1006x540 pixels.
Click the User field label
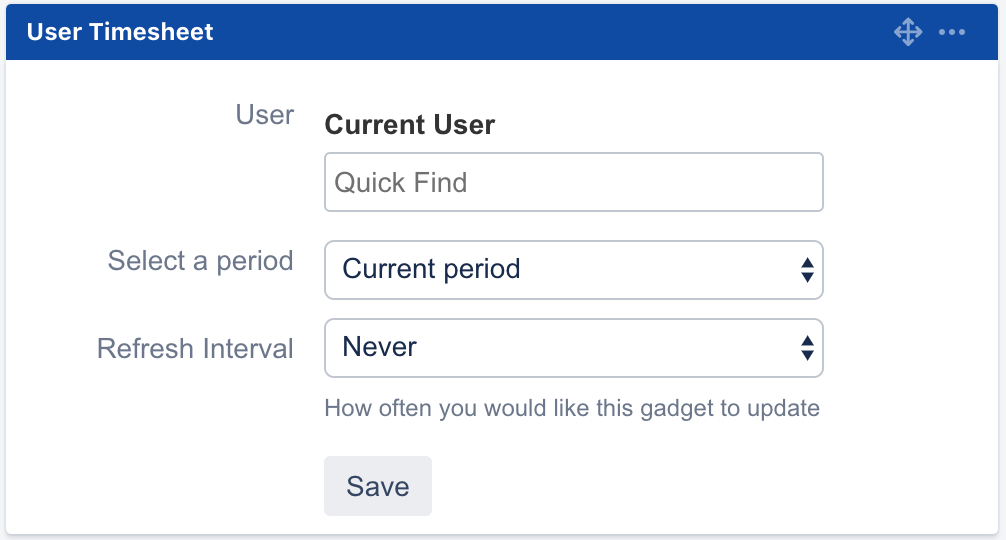click(x=265, y=115)
